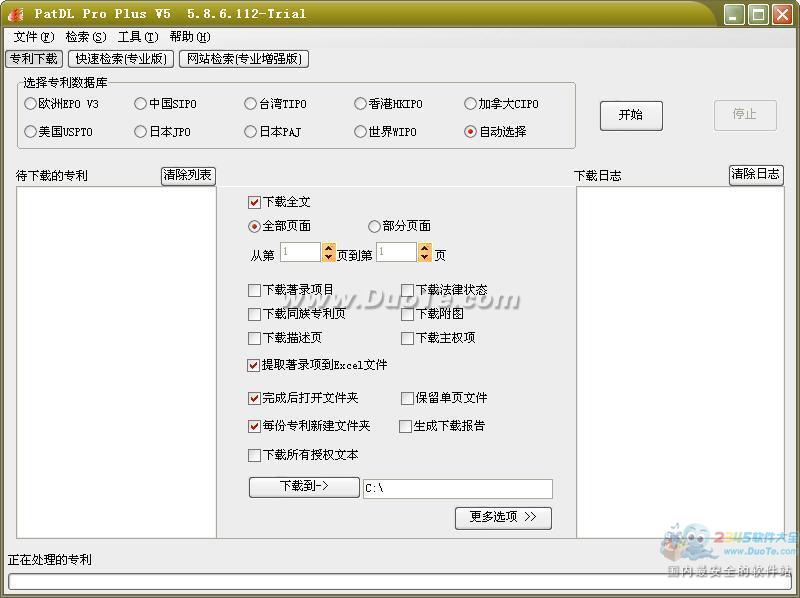Click inside the 待下载的专利 list box

[116, 362]
